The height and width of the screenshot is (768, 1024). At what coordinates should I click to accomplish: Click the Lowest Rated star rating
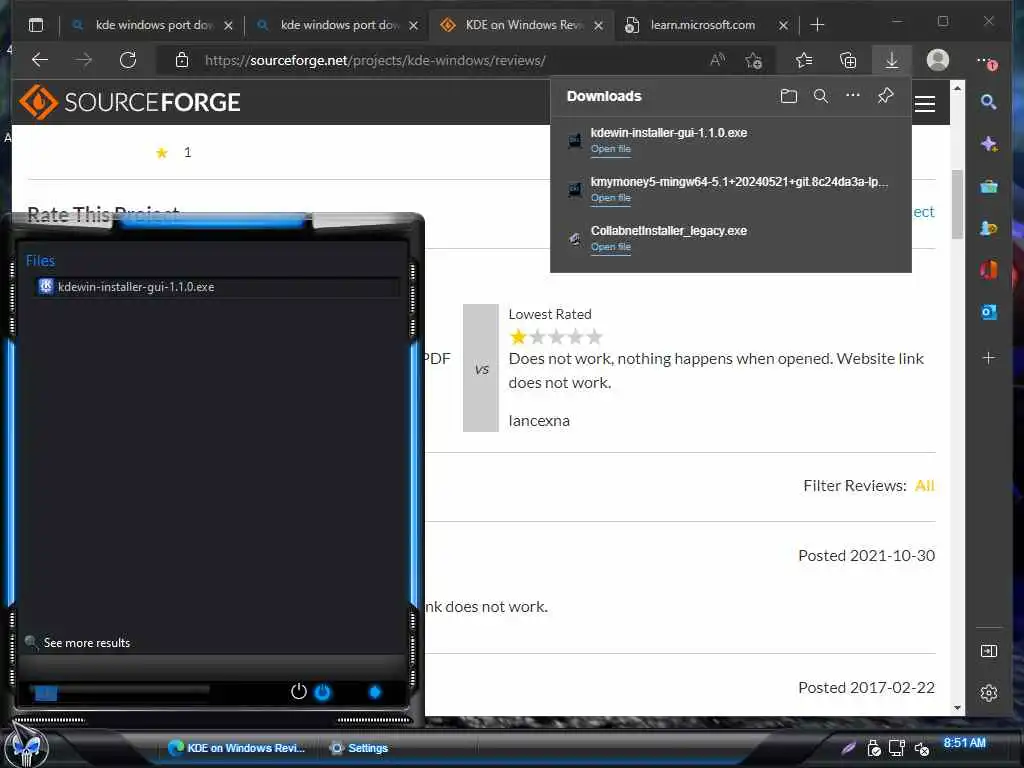555,336
